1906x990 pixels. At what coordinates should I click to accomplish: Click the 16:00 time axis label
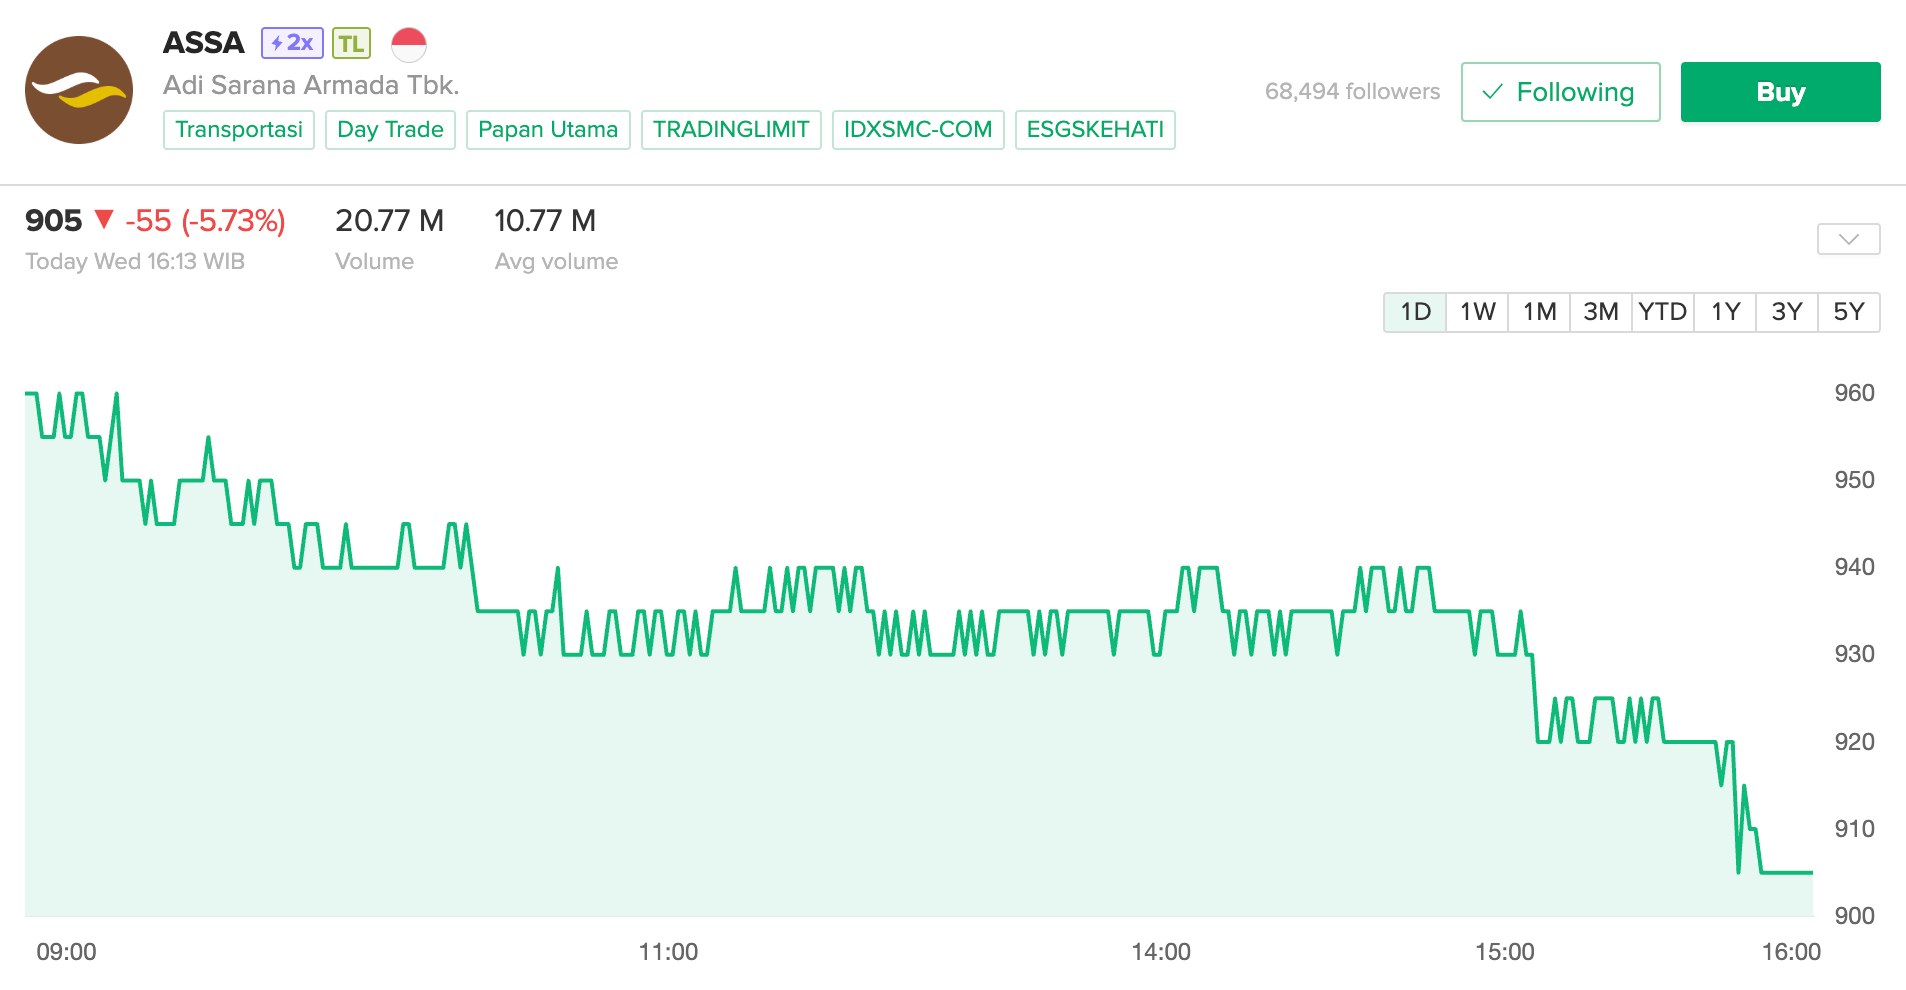1791,952
